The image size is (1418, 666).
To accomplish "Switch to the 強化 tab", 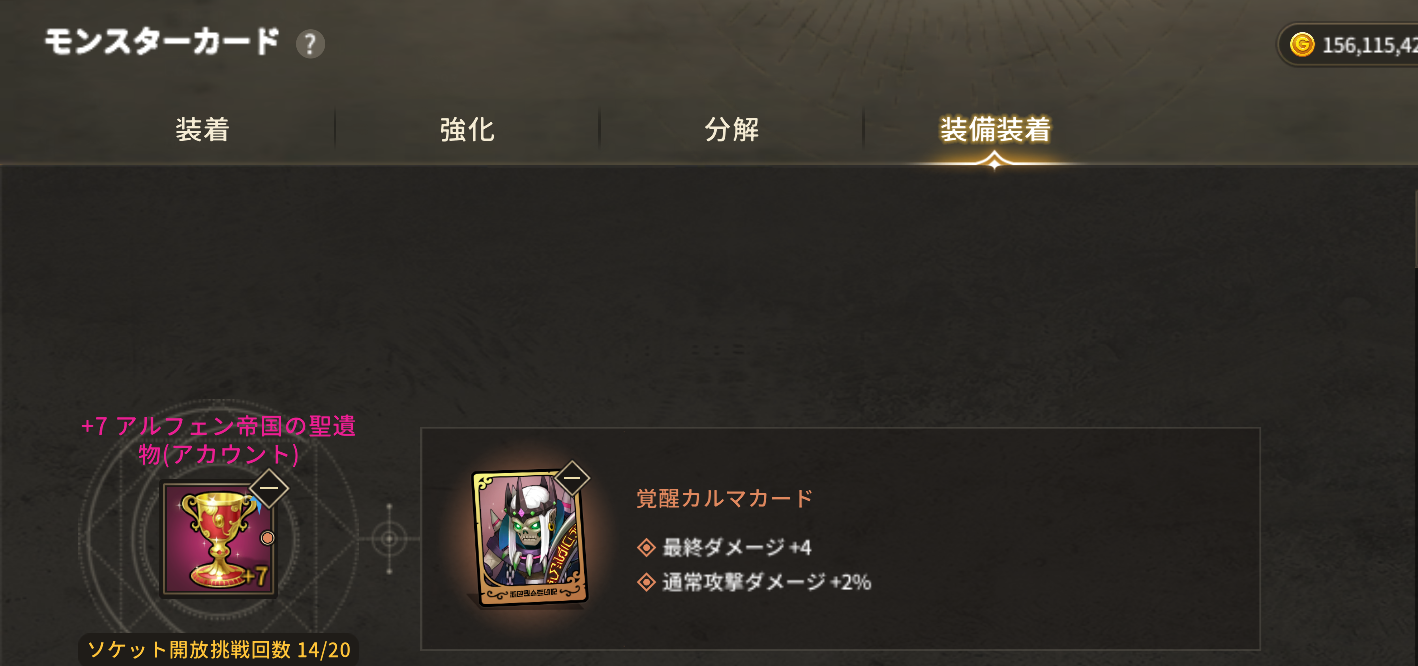I will pyautogui.click(x=467, y=130).
